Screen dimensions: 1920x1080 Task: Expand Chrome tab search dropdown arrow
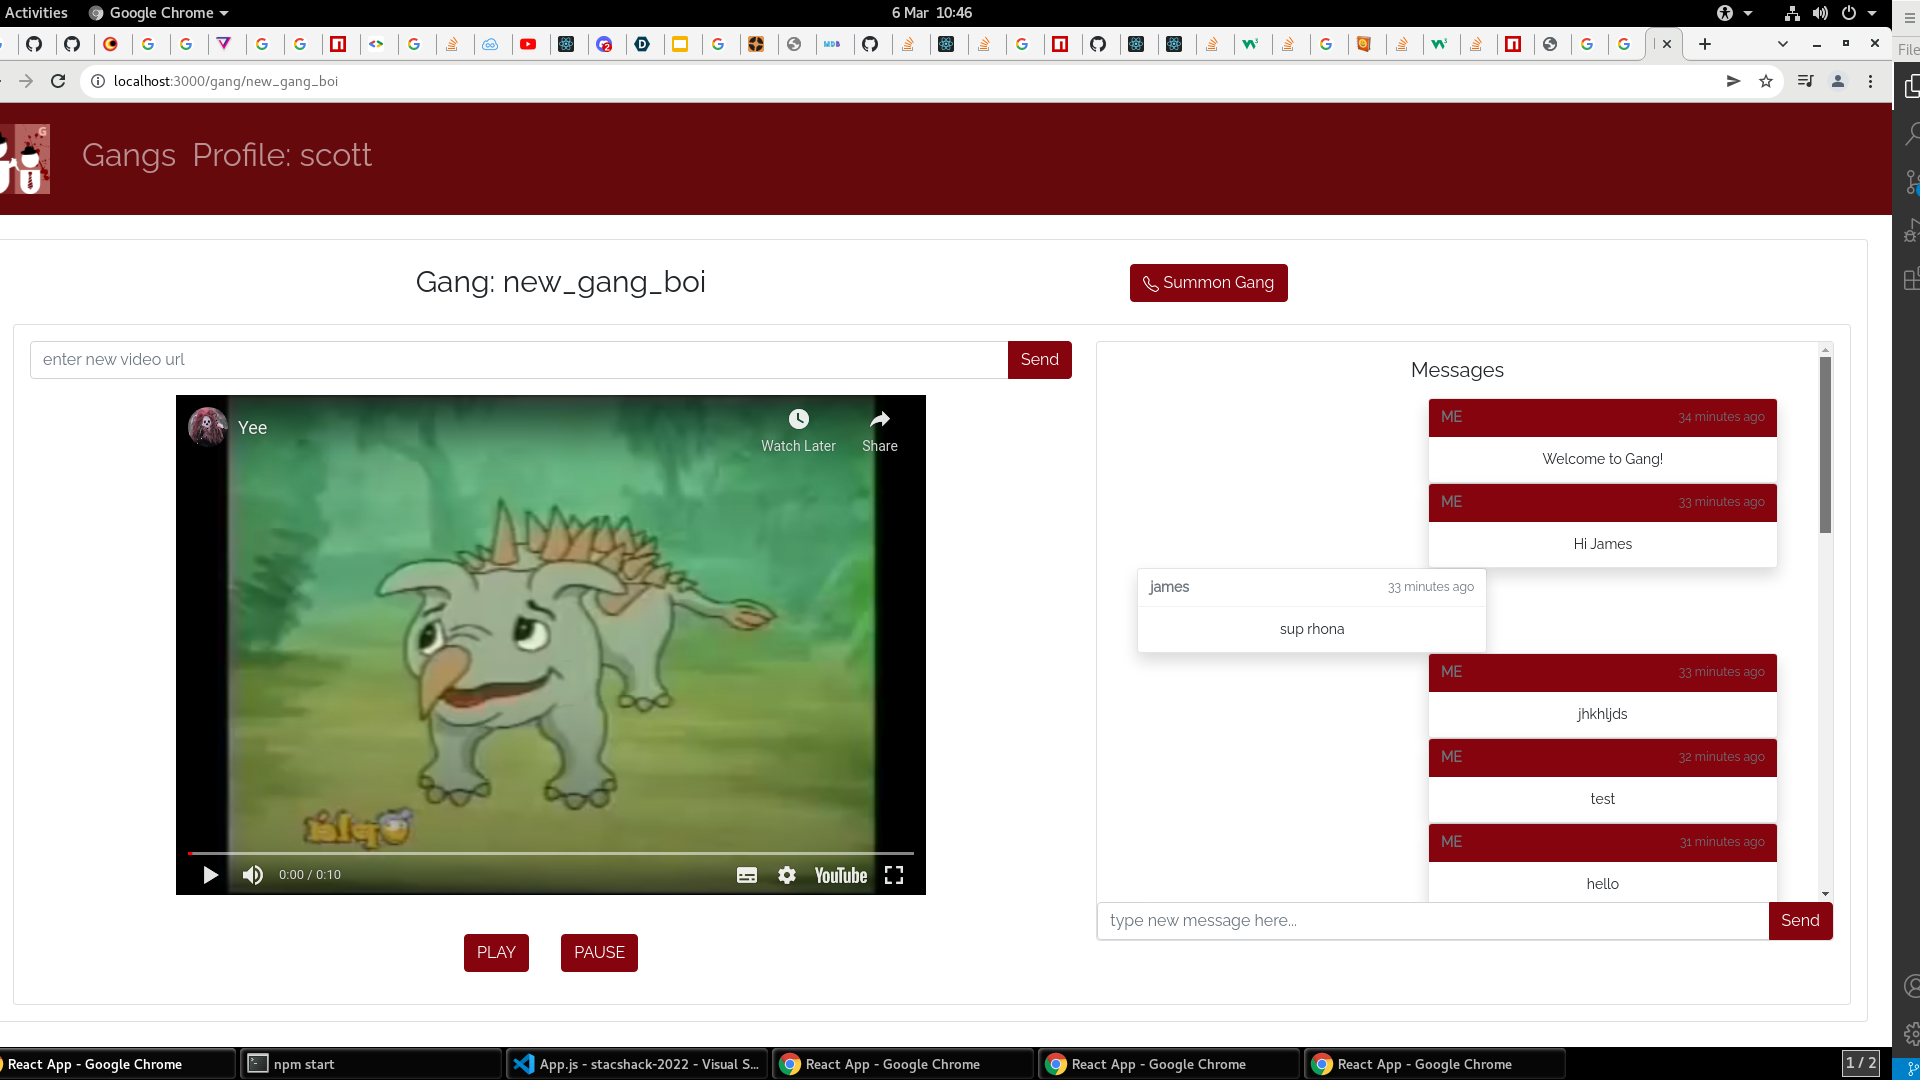coord(1782,44)
